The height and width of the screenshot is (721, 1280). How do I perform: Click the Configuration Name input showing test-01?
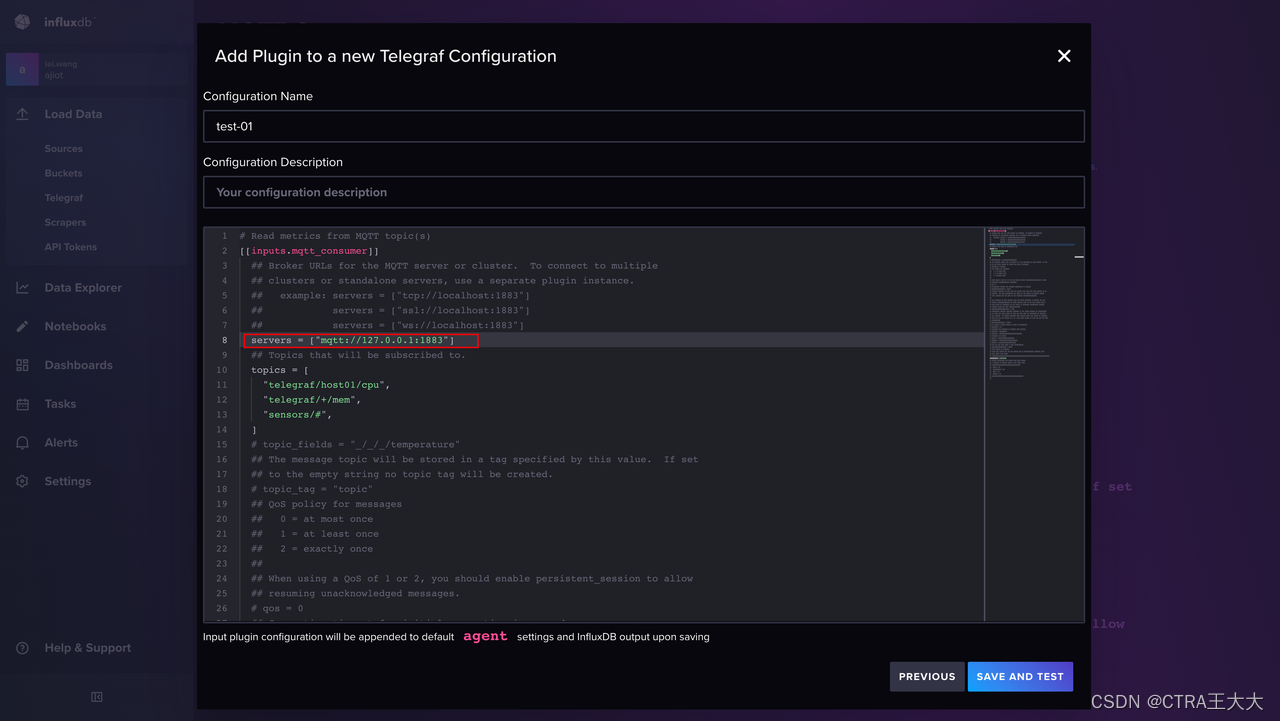(x=643, y=125)
